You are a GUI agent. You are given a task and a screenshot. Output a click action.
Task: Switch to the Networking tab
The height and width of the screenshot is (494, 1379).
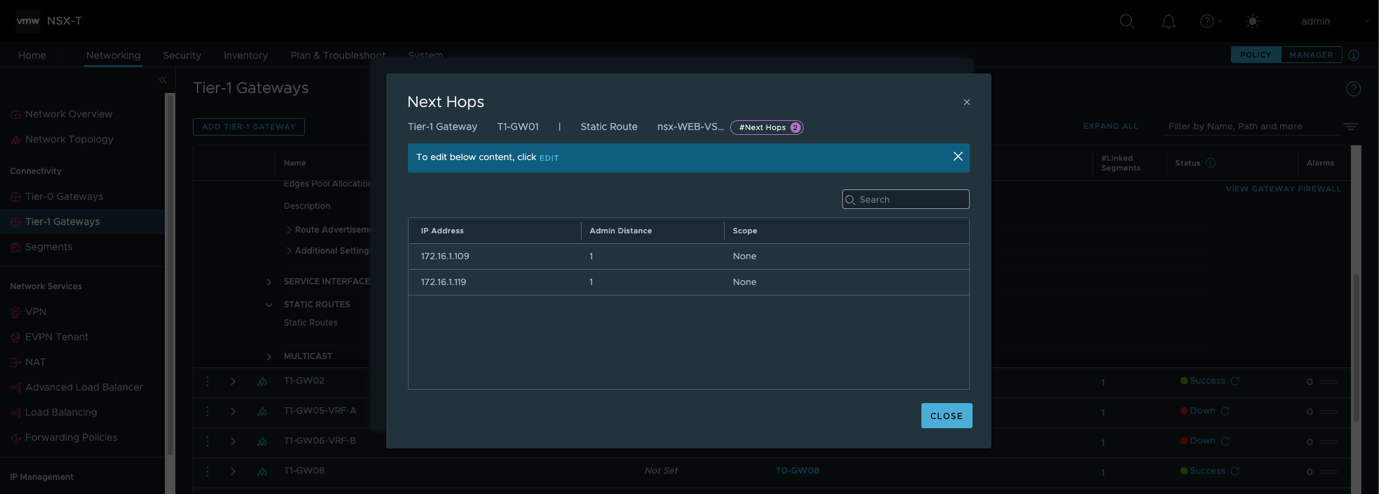click(113, 55)
